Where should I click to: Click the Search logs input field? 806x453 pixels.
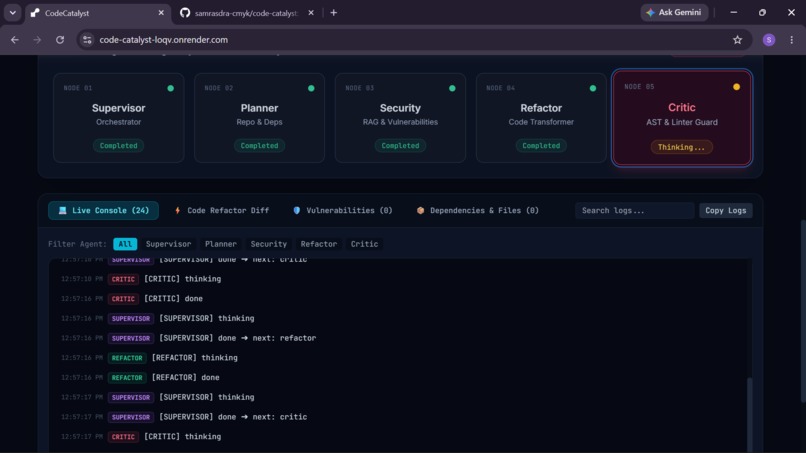coord(634,210)
